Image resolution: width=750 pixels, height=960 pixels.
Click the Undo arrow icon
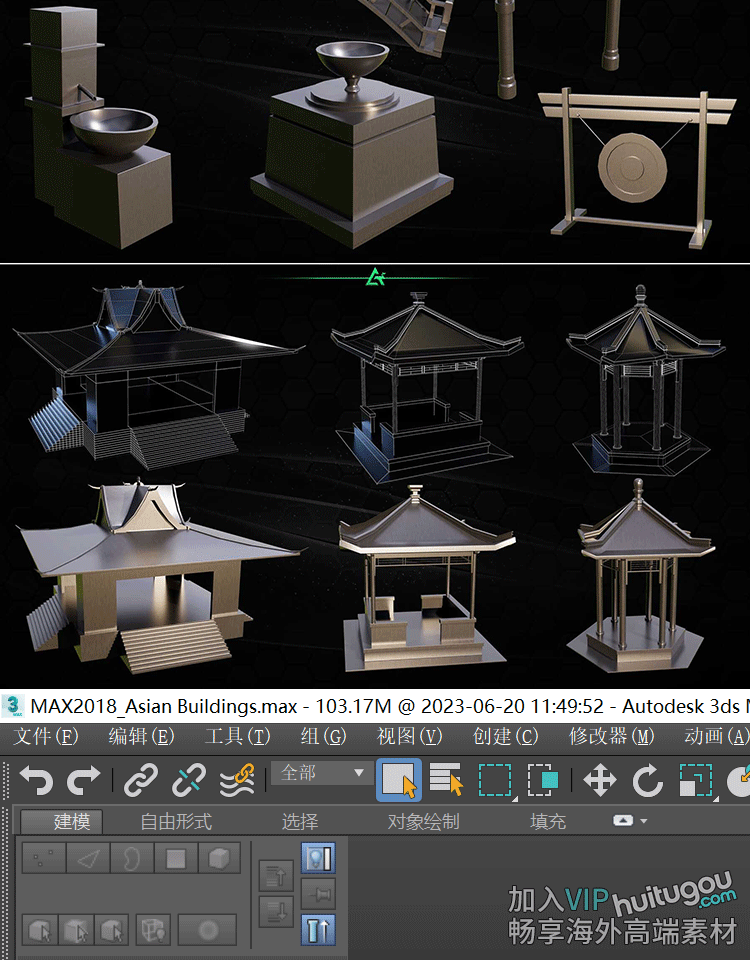coord(36,780)
